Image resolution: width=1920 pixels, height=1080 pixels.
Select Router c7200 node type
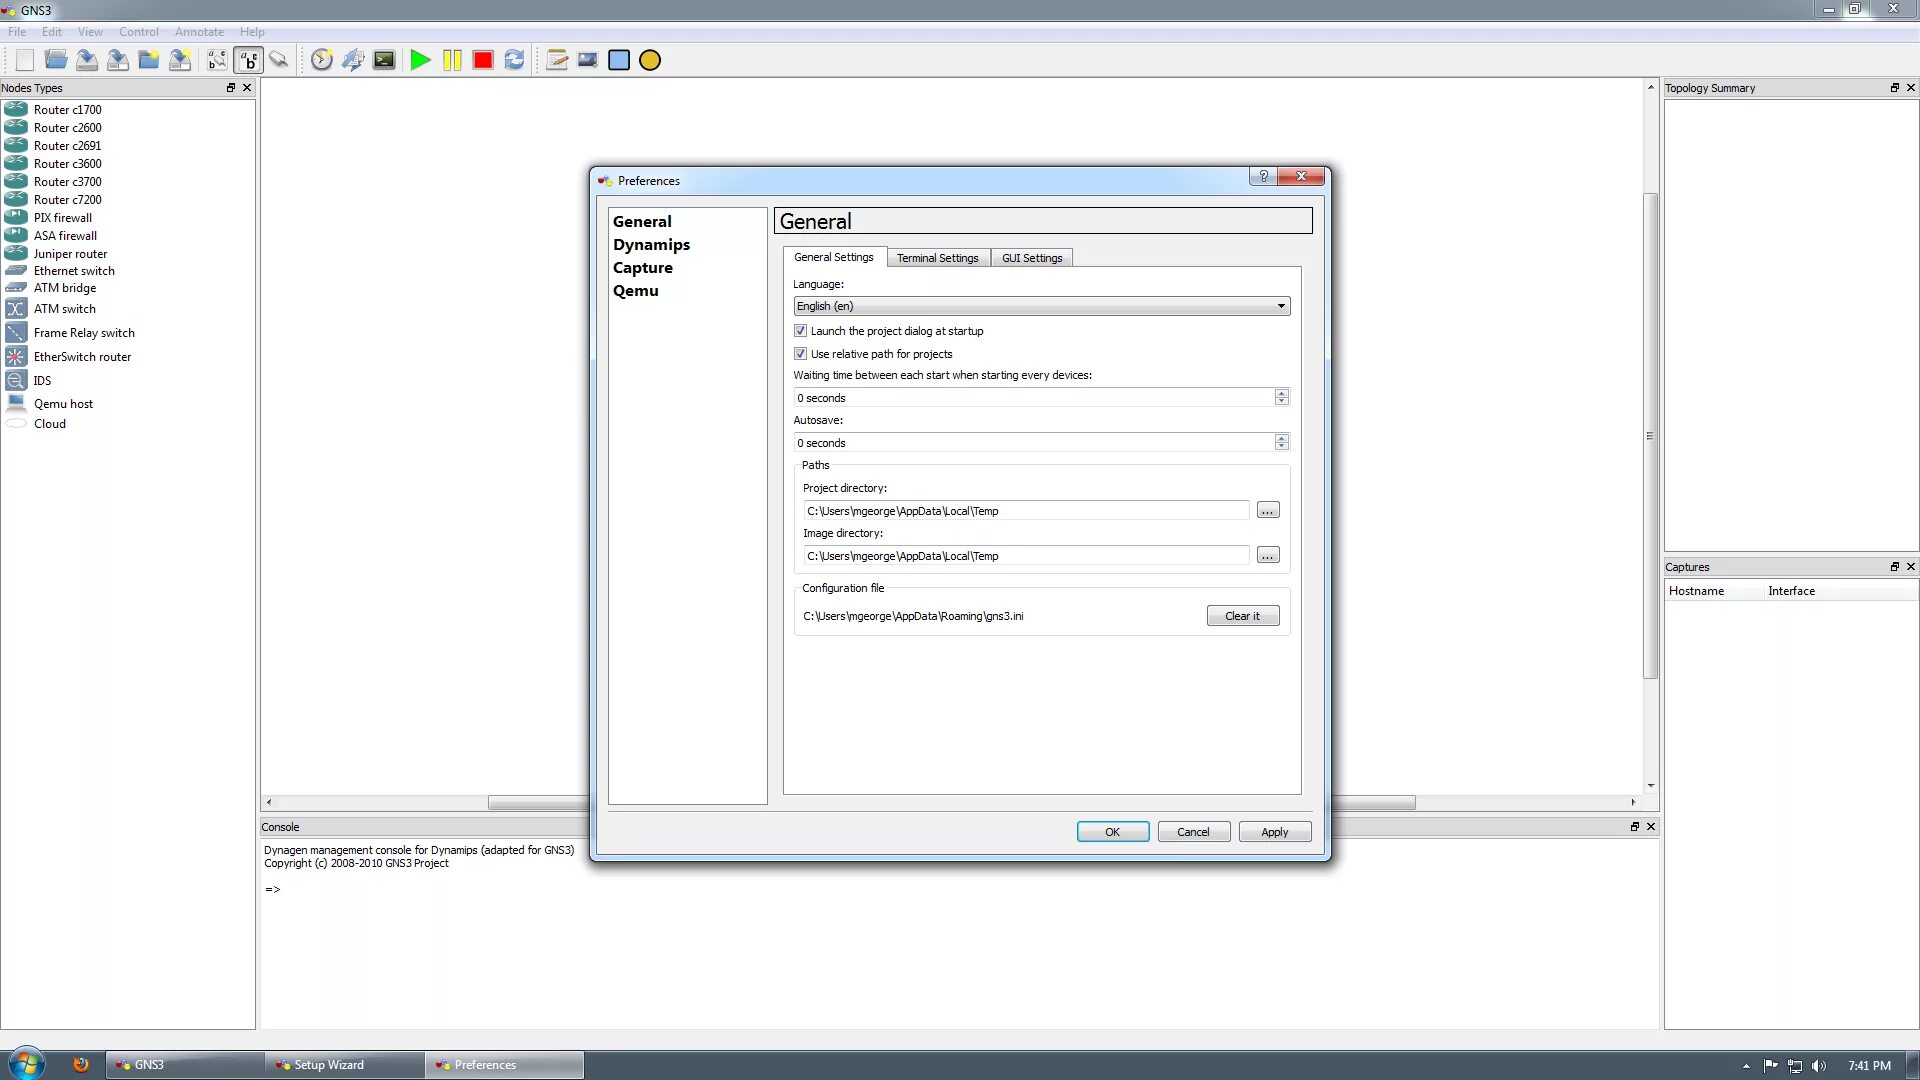point(67,200)
